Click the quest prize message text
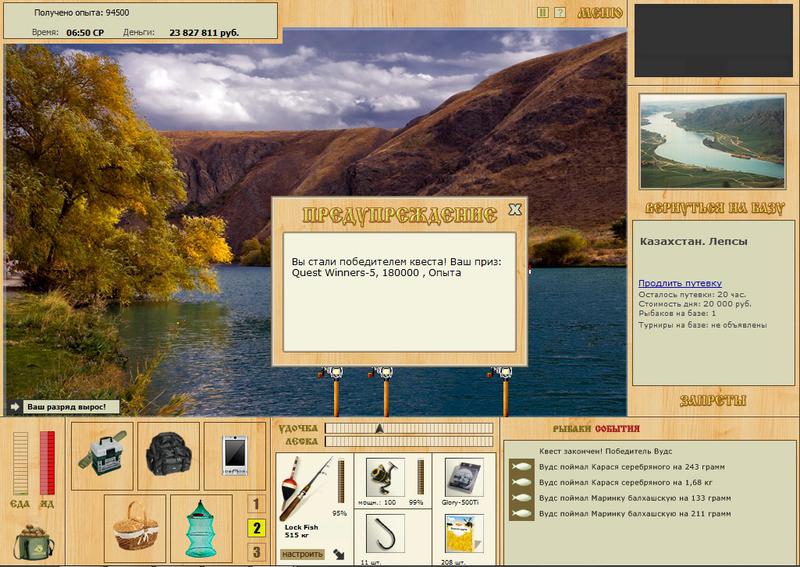The image size is (800, 567). point(397,267)
